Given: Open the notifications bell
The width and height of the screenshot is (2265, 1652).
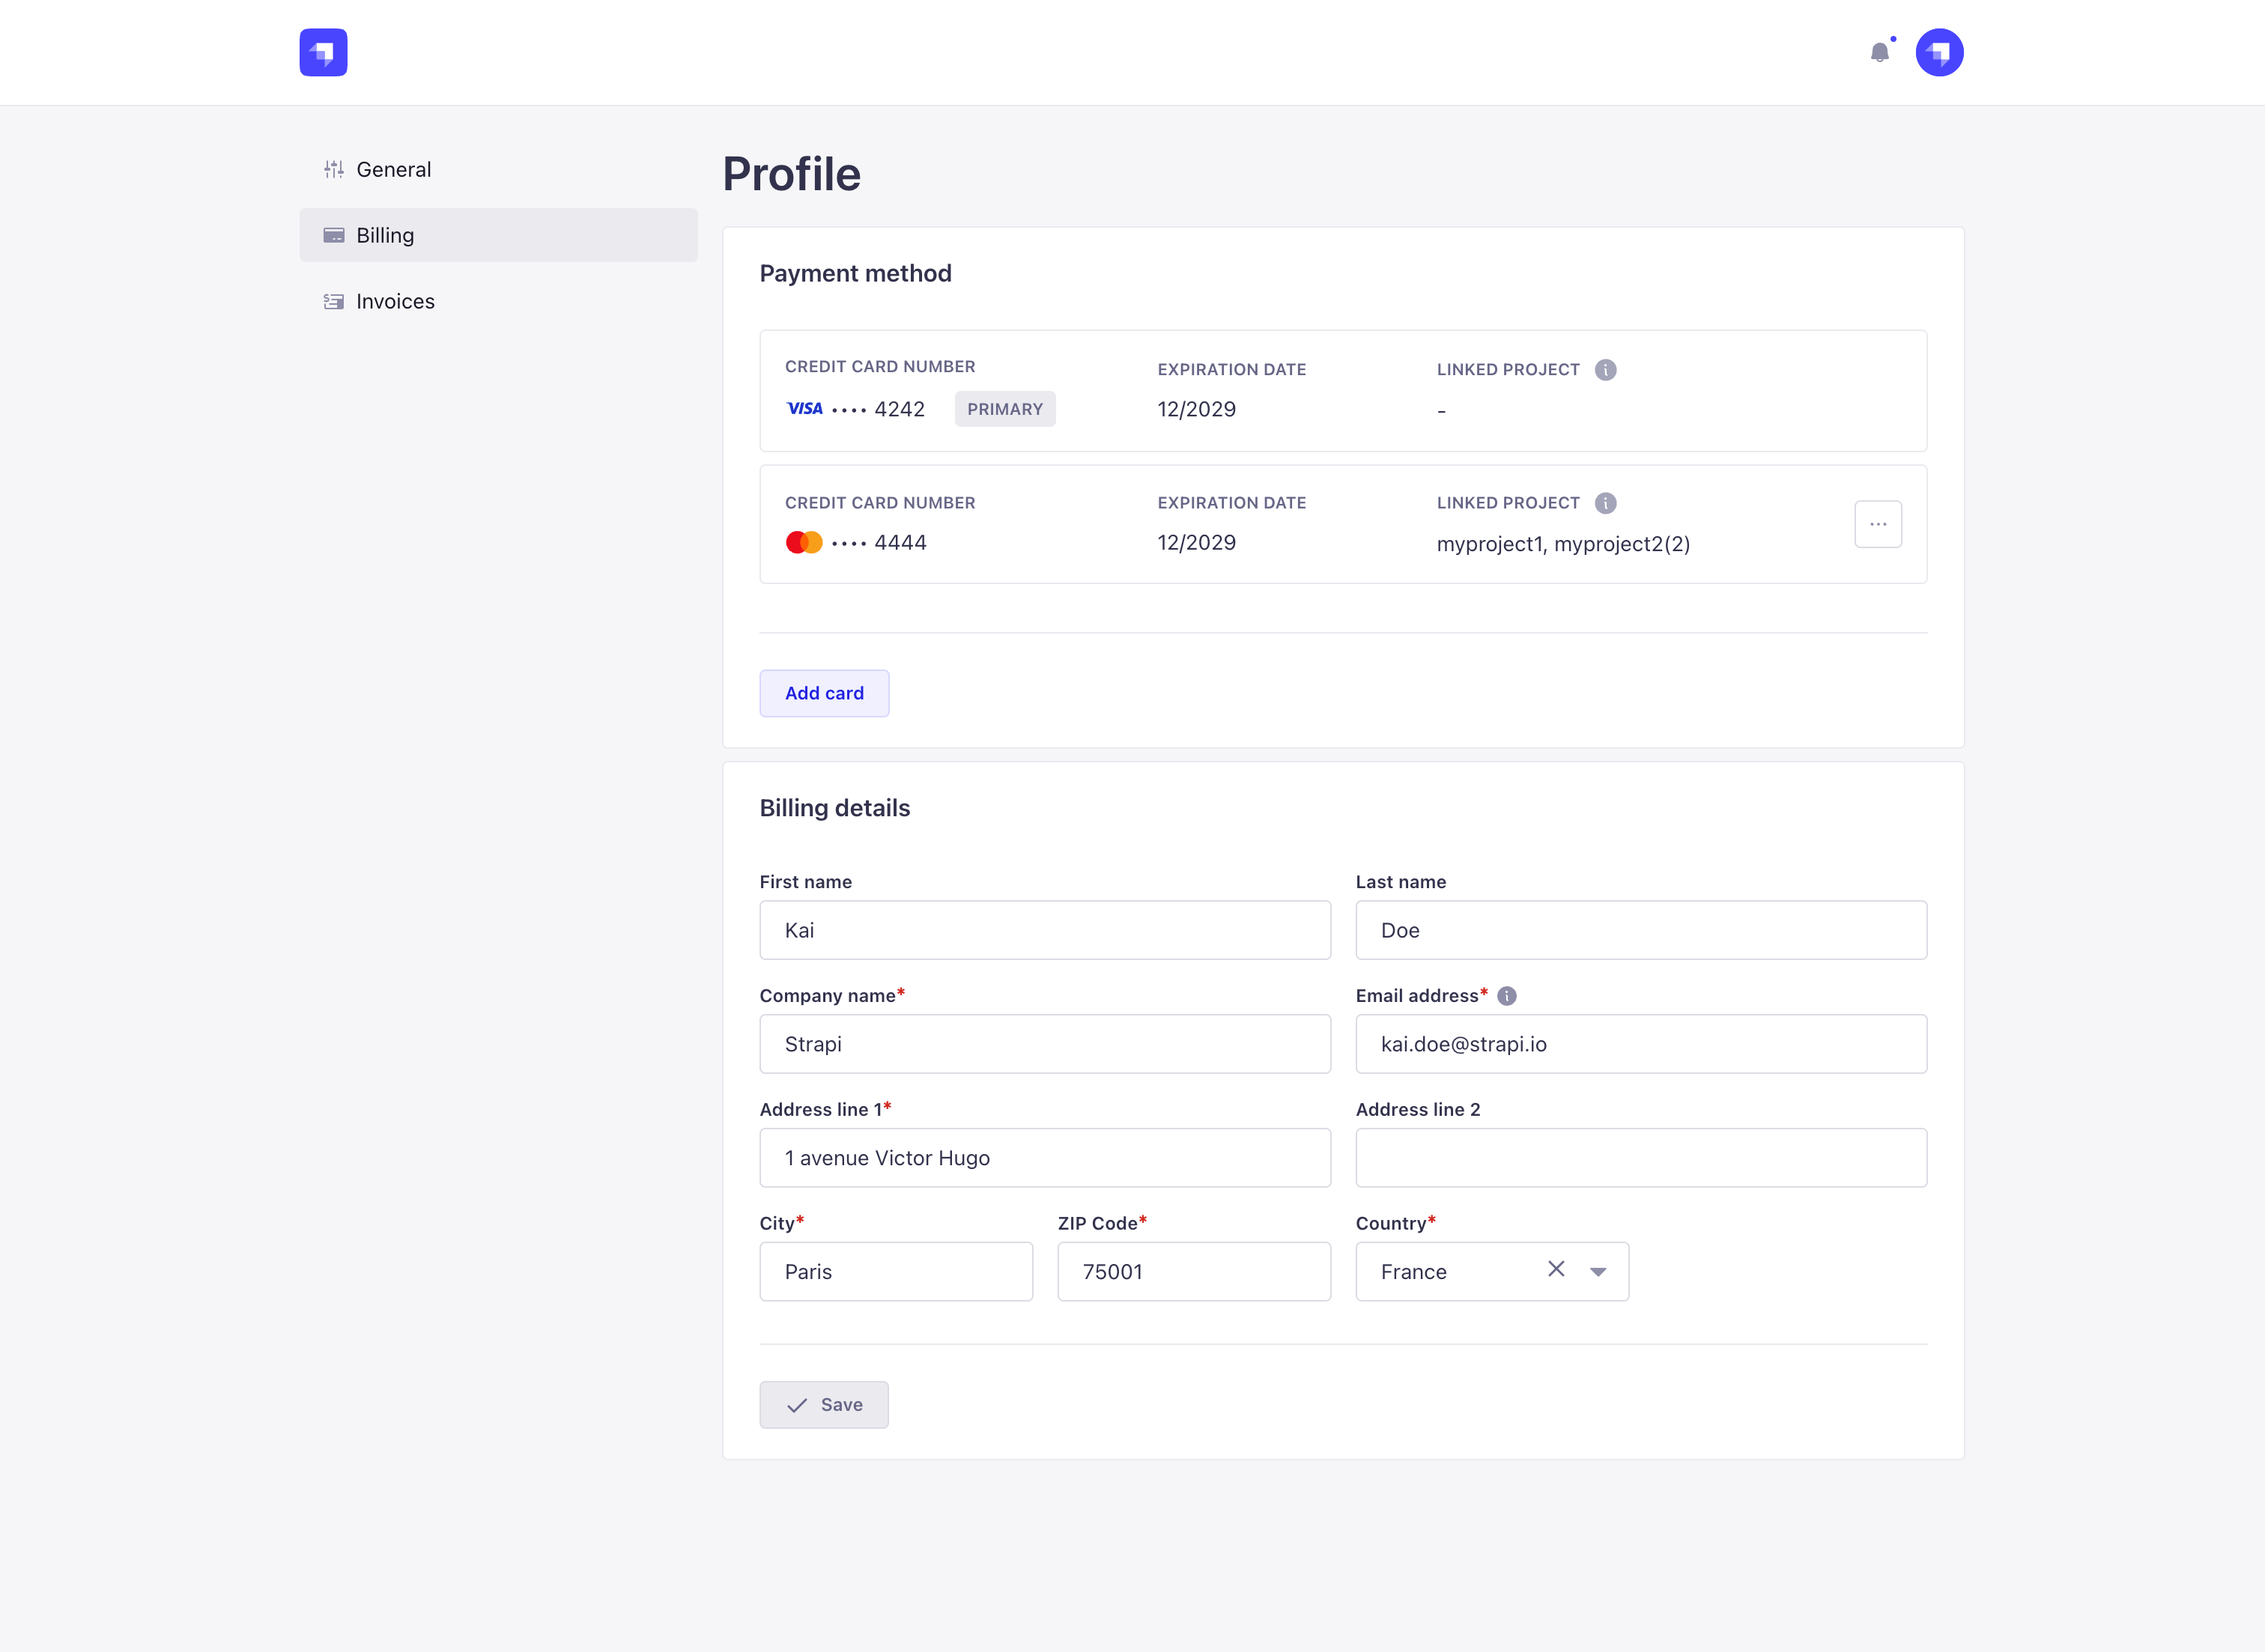Looking at the screenshot, I should [x=1881, y=52].
